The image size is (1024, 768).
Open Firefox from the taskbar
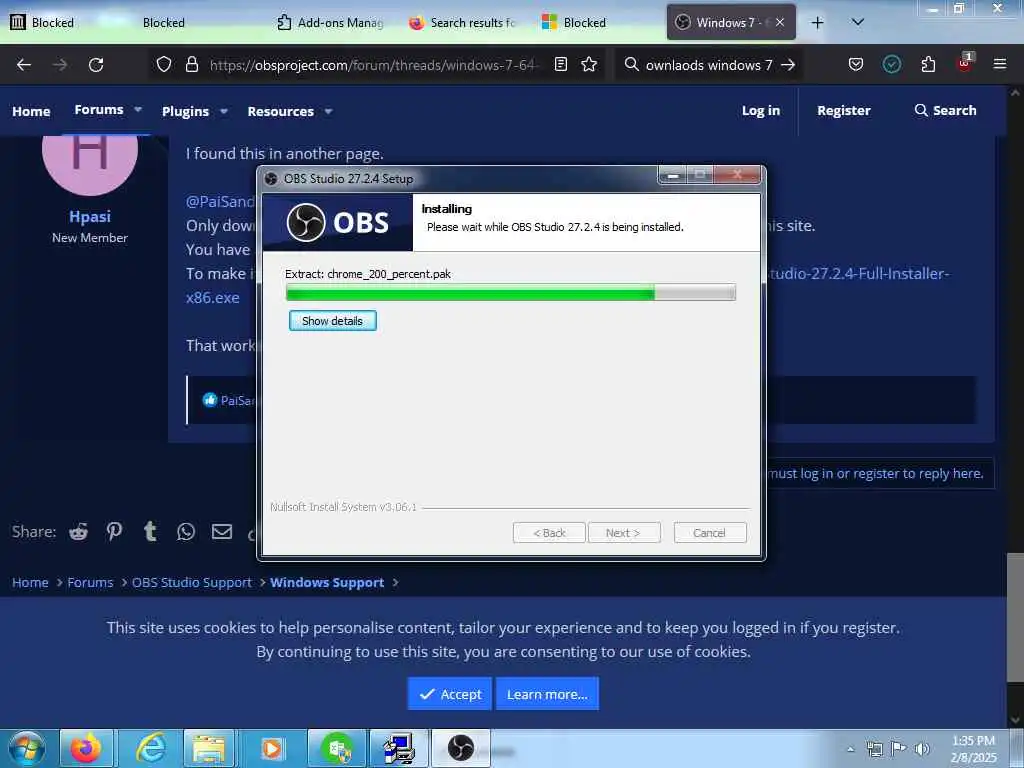pyautogui.click(x=86, y=748)
